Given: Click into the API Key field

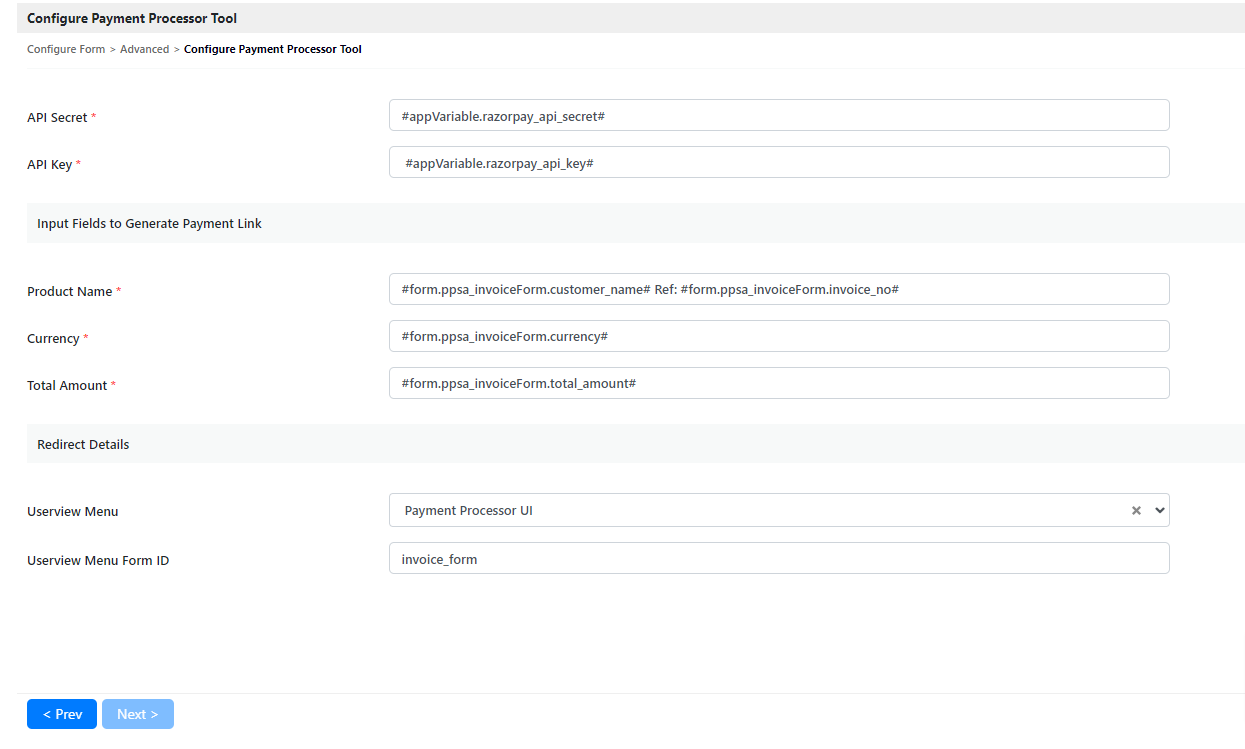Looking at the screenshot, I should click(778, 162).
